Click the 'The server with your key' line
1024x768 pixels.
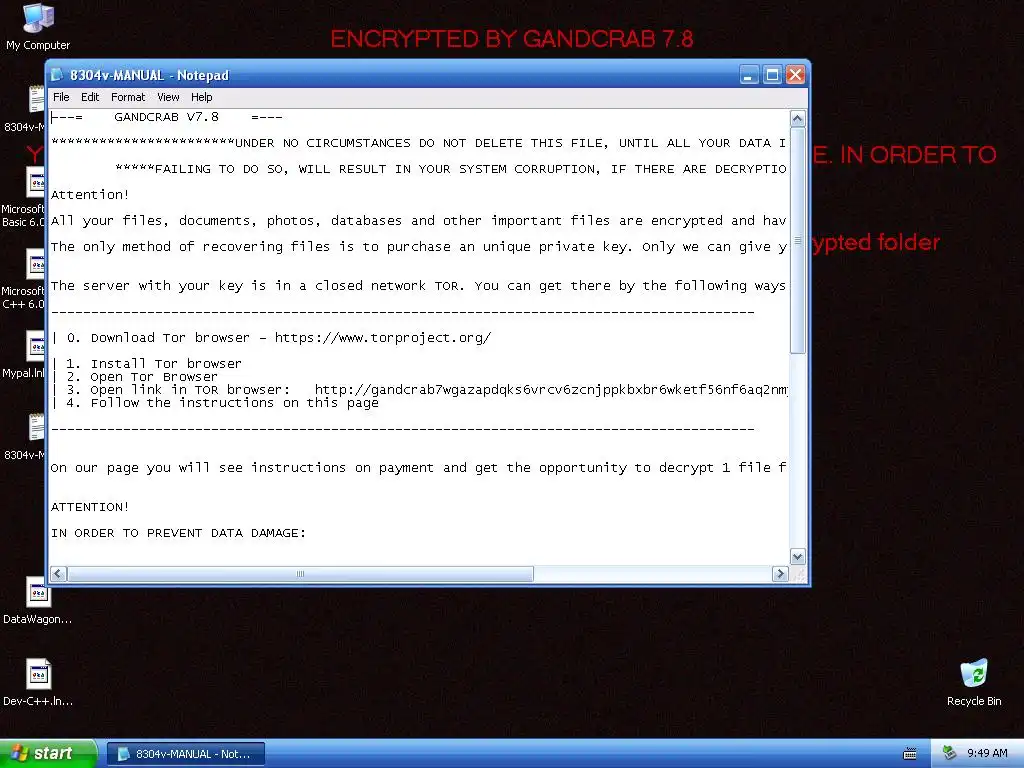pyautogui.click(x=418, y=286)
